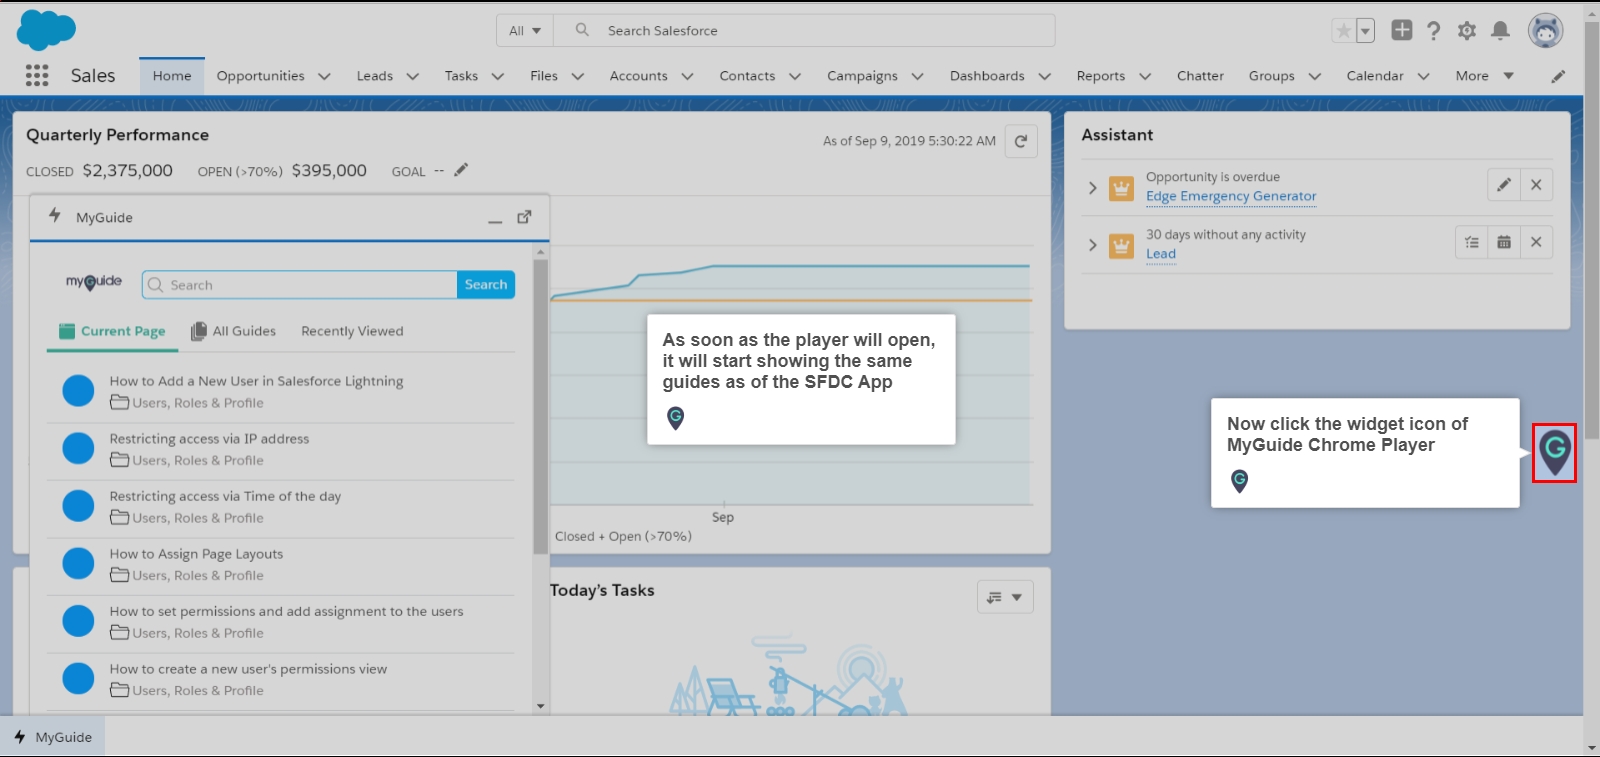Screen dimensions: 1600x757
Task: Open the MyGuide item in the utility bar
Action: 53,737
